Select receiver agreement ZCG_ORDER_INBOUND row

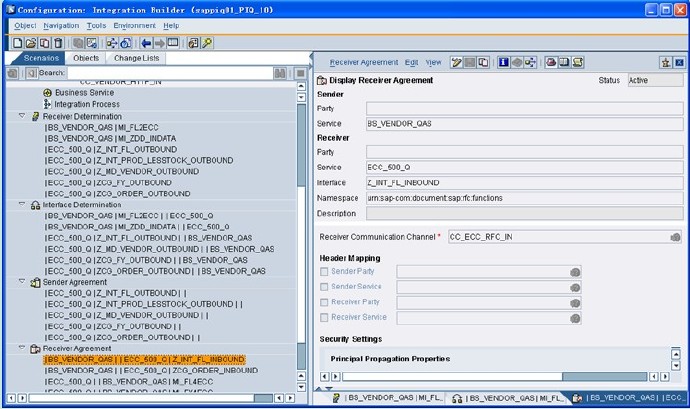pos(151,370)
